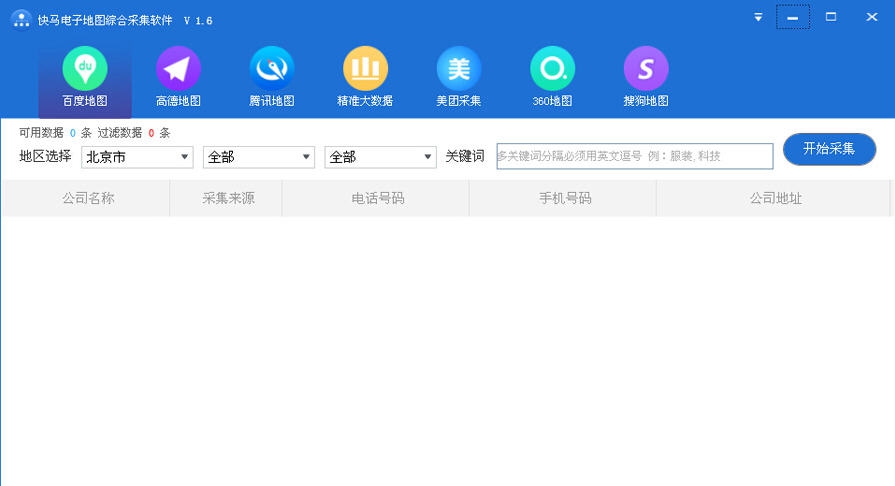Click the 公司名称 column header
The image size is (895, 486).
coord(88,198)
